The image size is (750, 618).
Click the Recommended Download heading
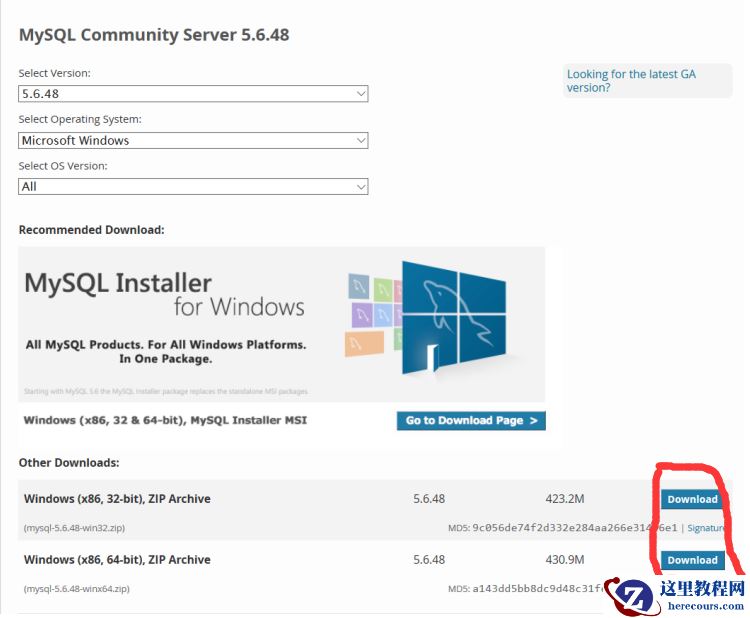point(91,230)
